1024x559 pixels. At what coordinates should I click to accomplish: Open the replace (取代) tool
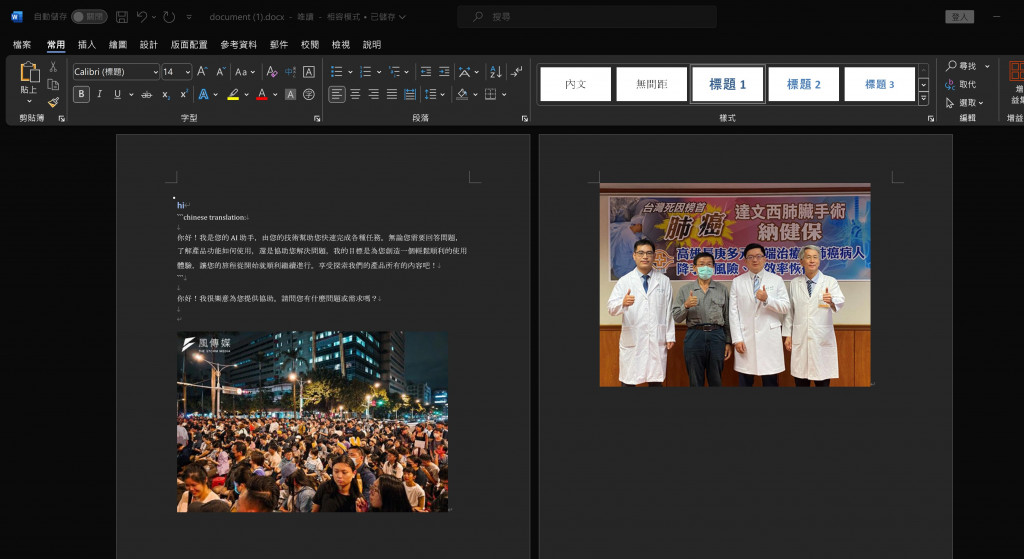point(960,84)
